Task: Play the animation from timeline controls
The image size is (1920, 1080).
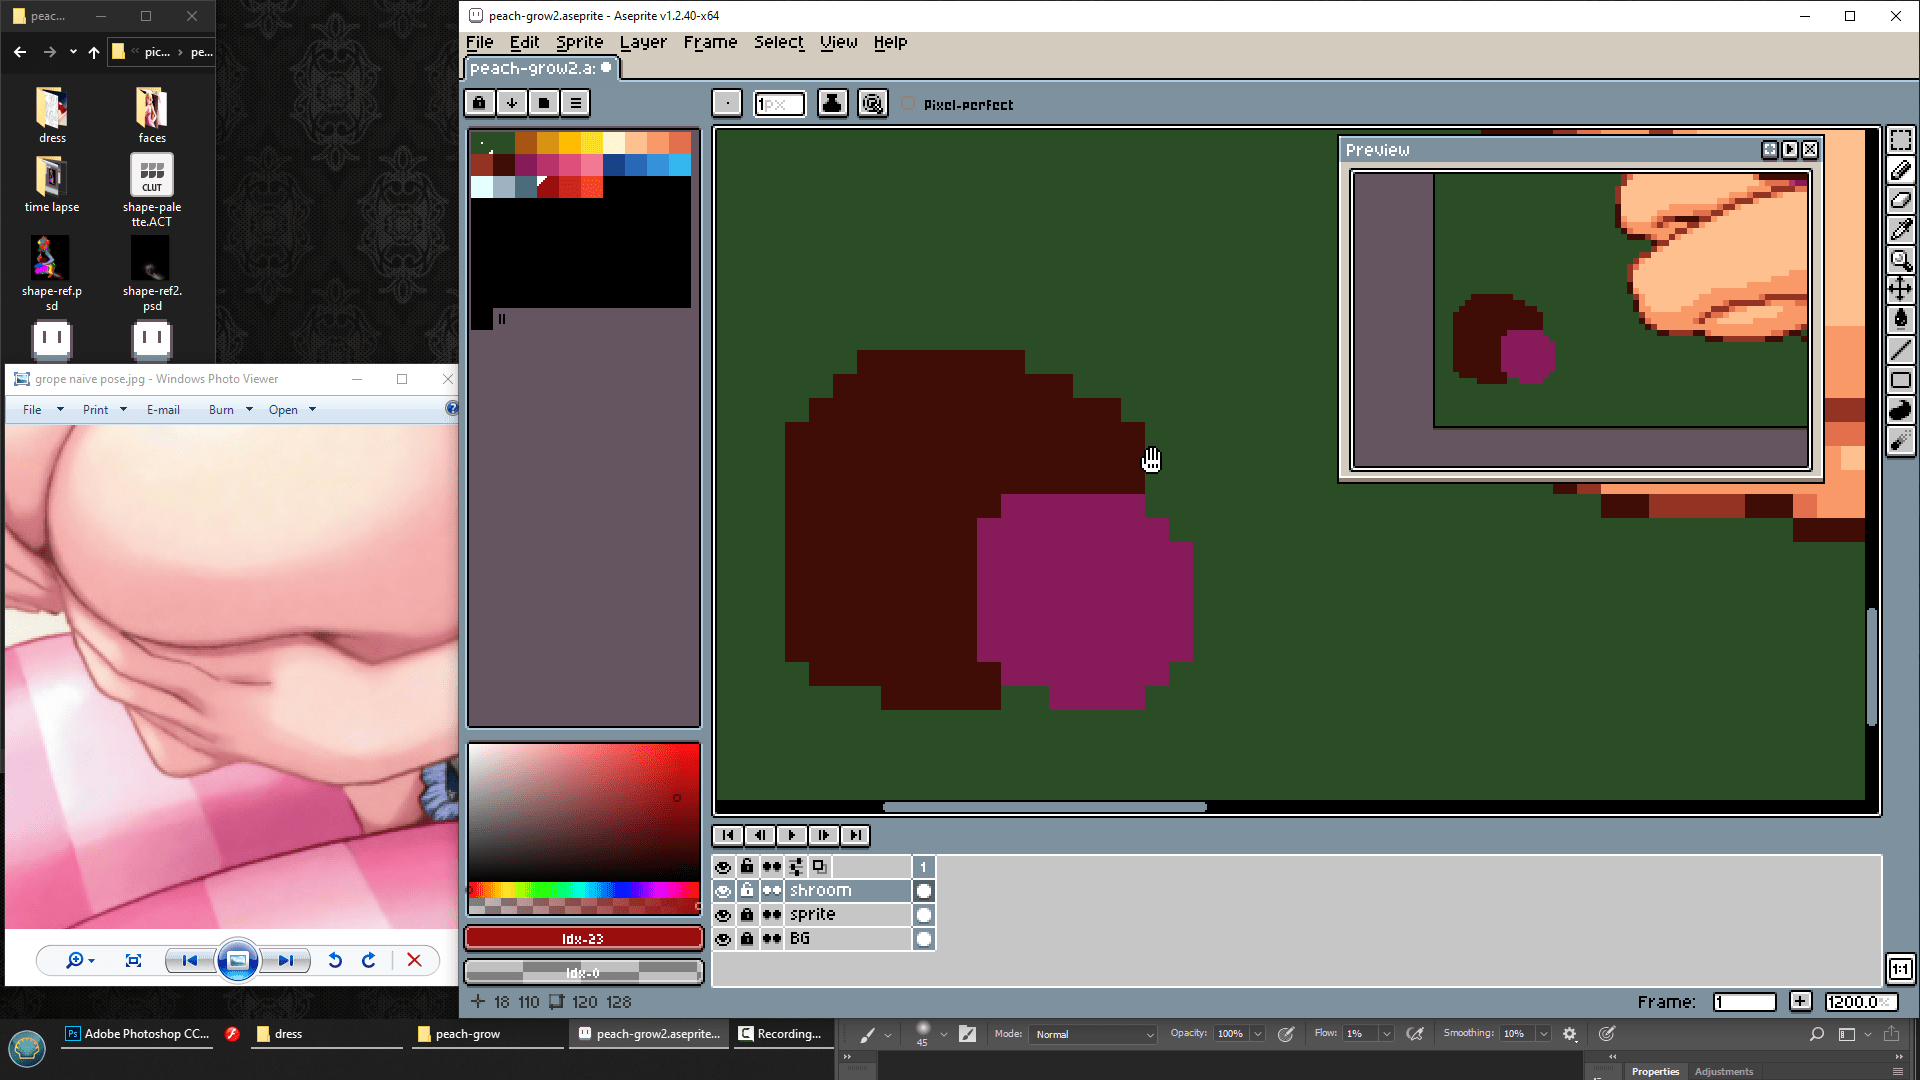Action: coord(791,835)
